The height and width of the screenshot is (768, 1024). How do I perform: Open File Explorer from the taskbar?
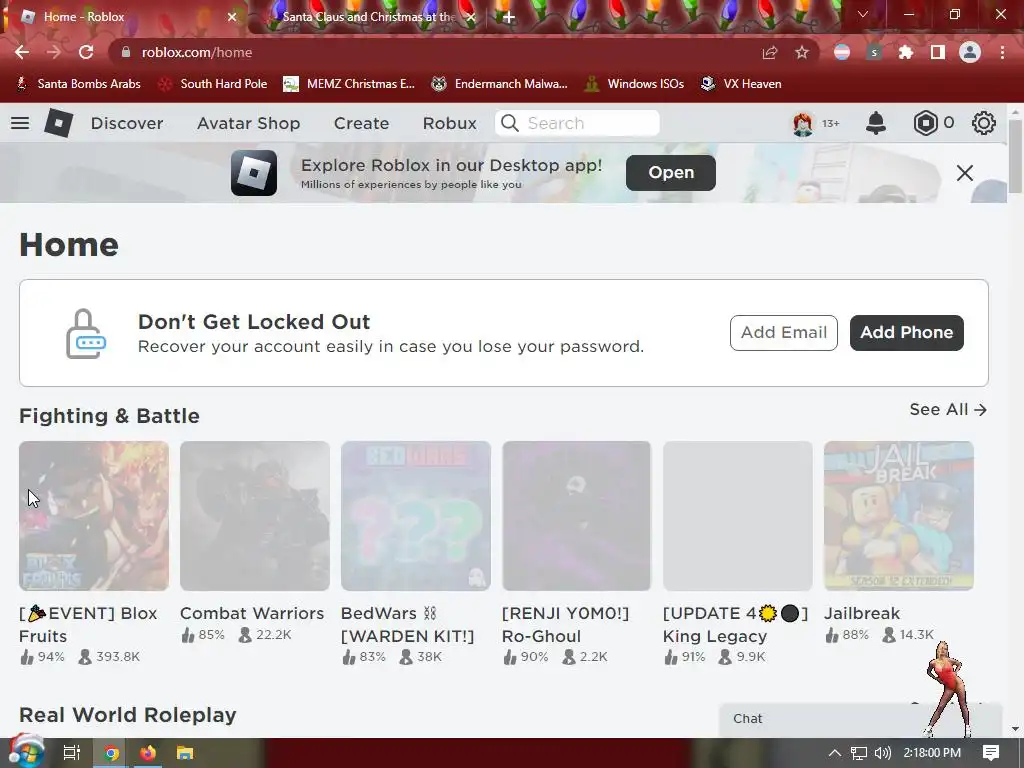coord(185,753)
